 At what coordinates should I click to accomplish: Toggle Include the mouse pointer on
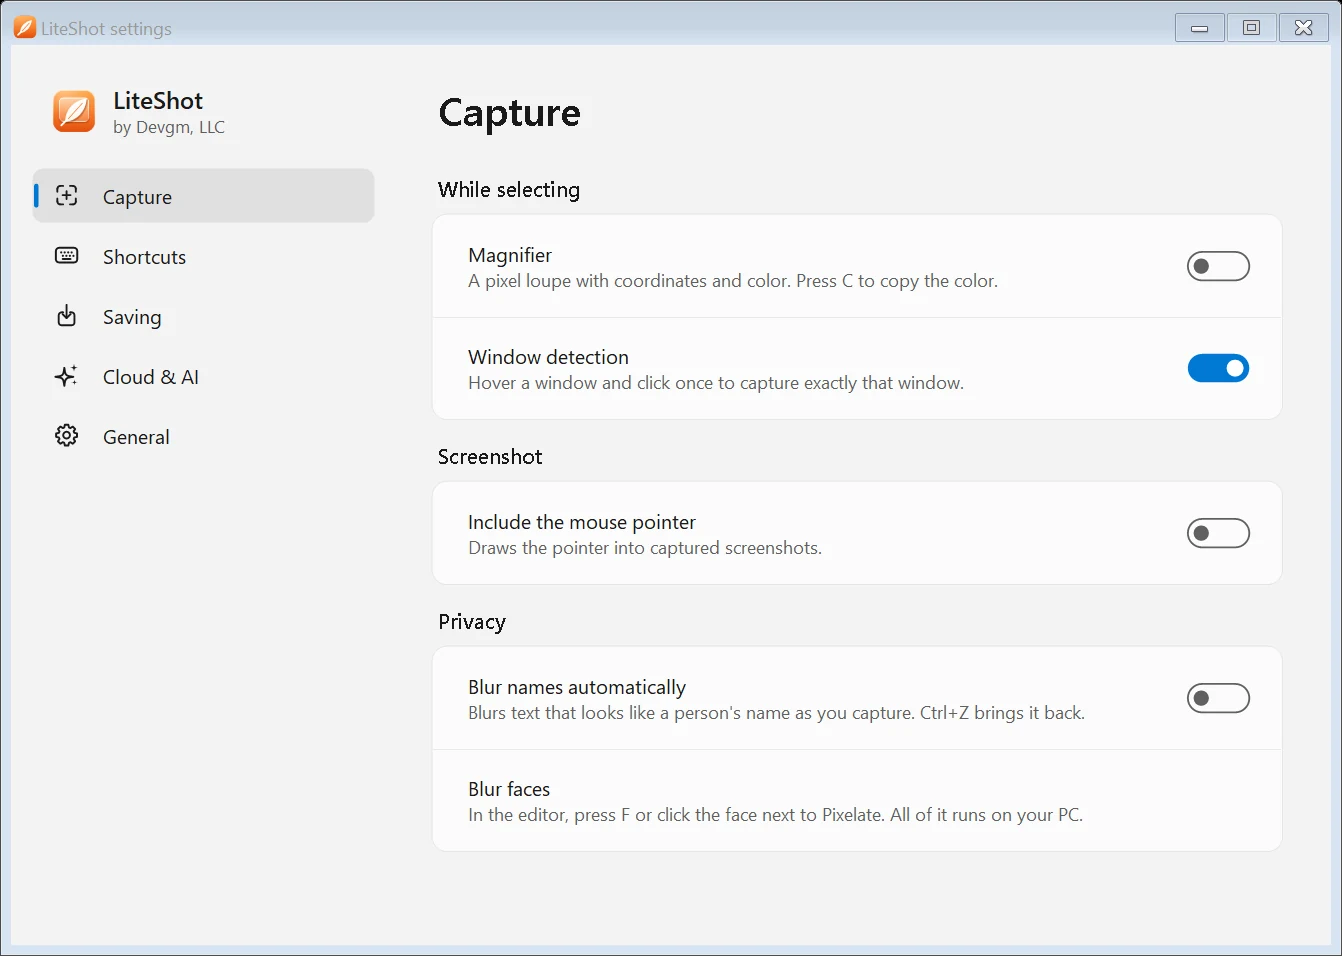[1218, 533]
